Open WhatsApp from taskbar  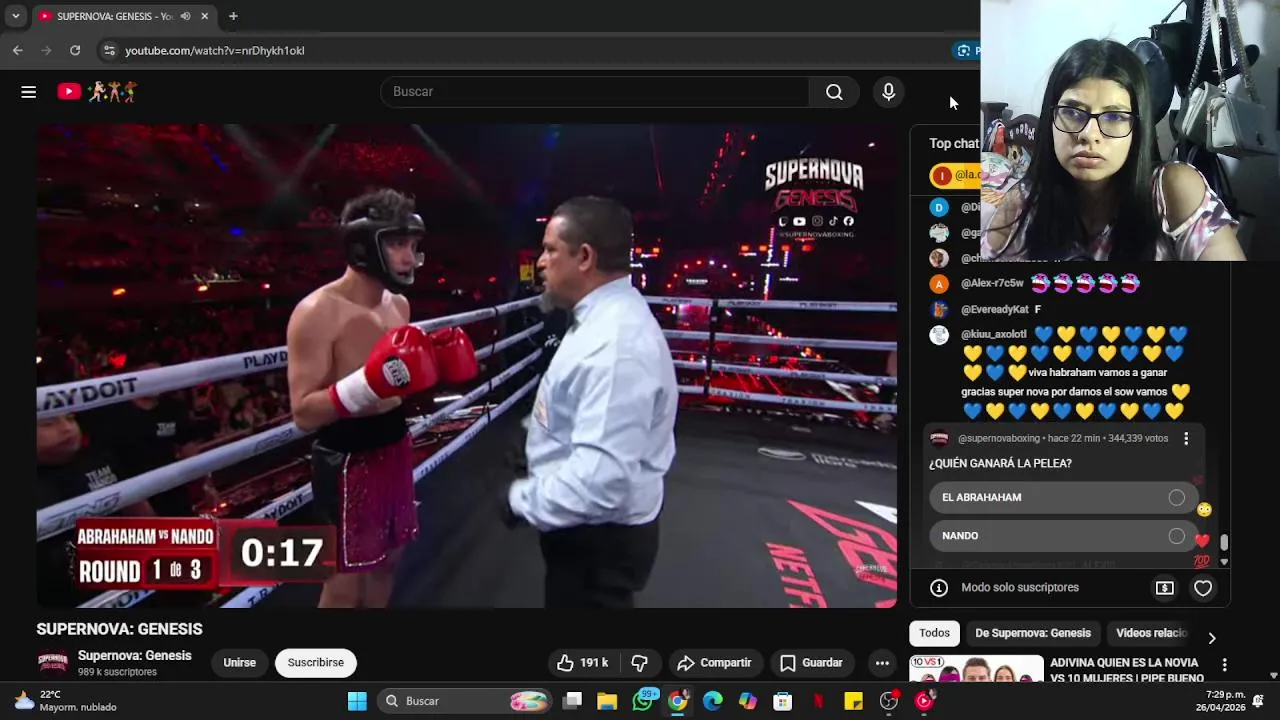pos(643,701)
